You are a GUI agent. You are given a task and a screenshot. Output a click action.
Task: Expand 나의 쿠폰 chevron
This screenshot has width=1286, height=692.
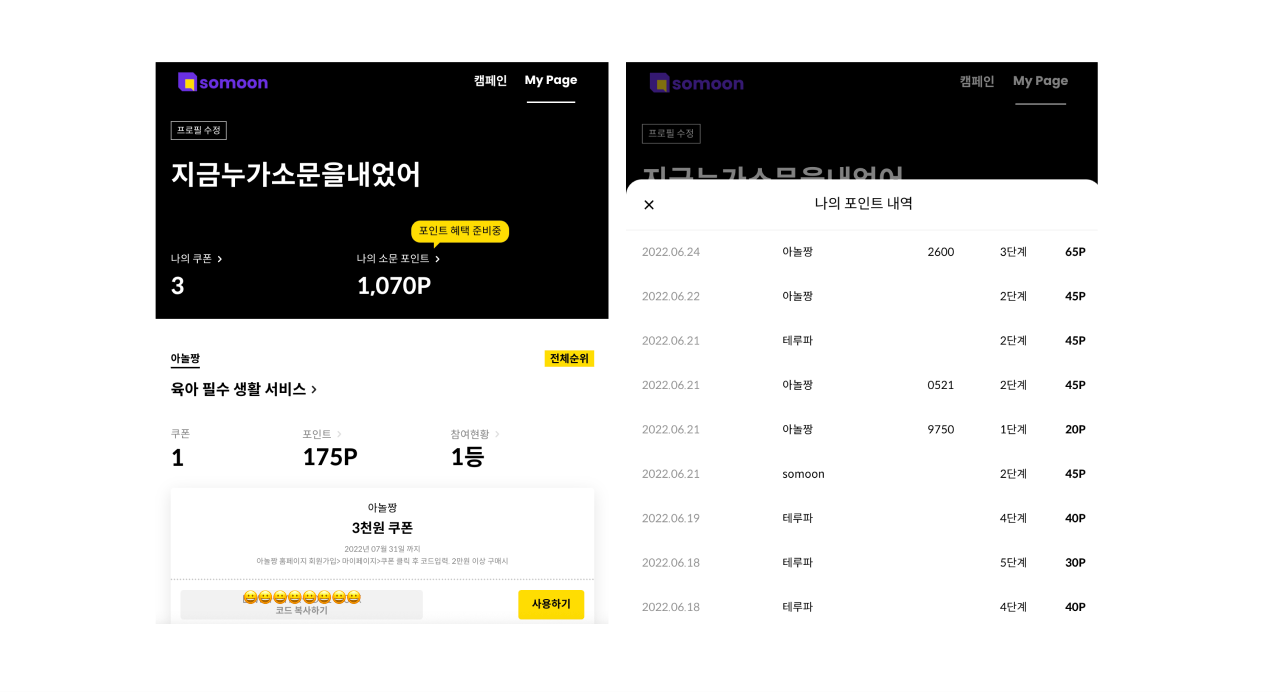(x=220, y=259)
